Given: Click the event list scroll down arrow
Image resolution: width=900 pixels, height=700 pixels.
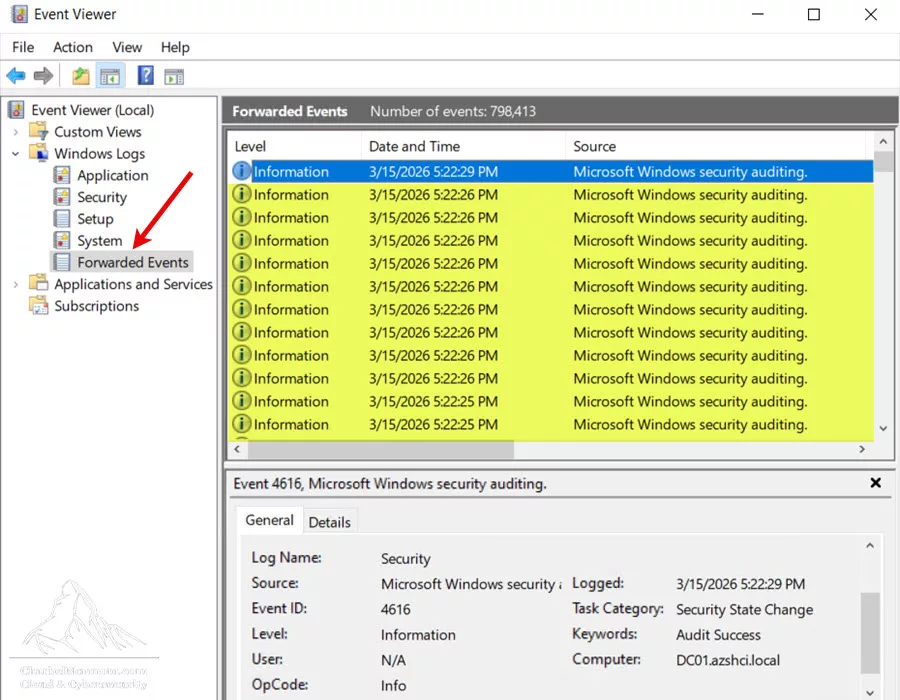Looking at the screenshot, I should click(883, 428).
